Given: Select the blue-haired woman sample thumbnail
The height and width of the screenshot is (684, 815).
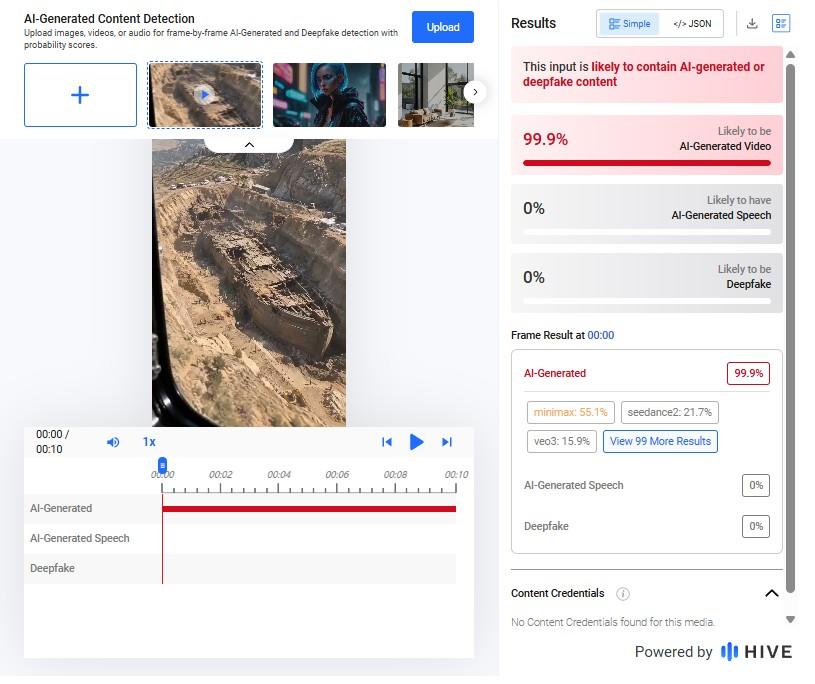Looking at the screenshot, I should click(x=330, y=95).
